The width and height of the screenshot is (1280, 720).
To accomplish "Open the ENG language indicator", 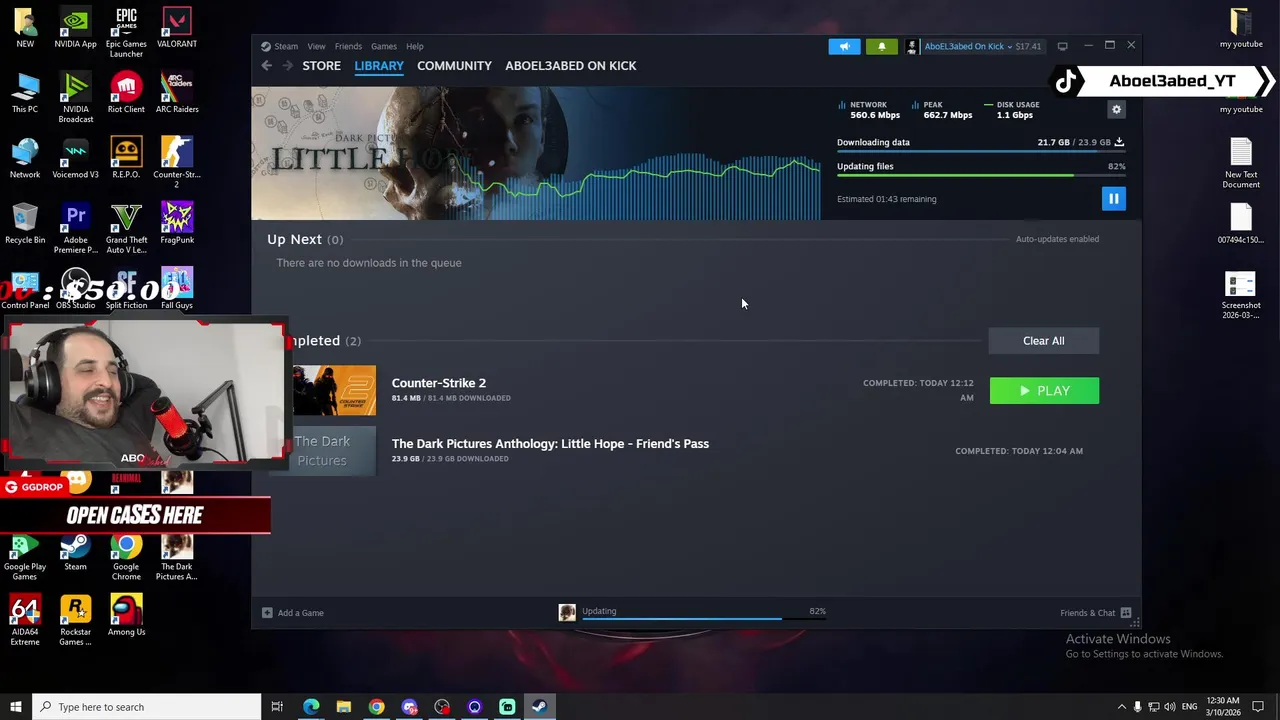I will point(1189,707).
